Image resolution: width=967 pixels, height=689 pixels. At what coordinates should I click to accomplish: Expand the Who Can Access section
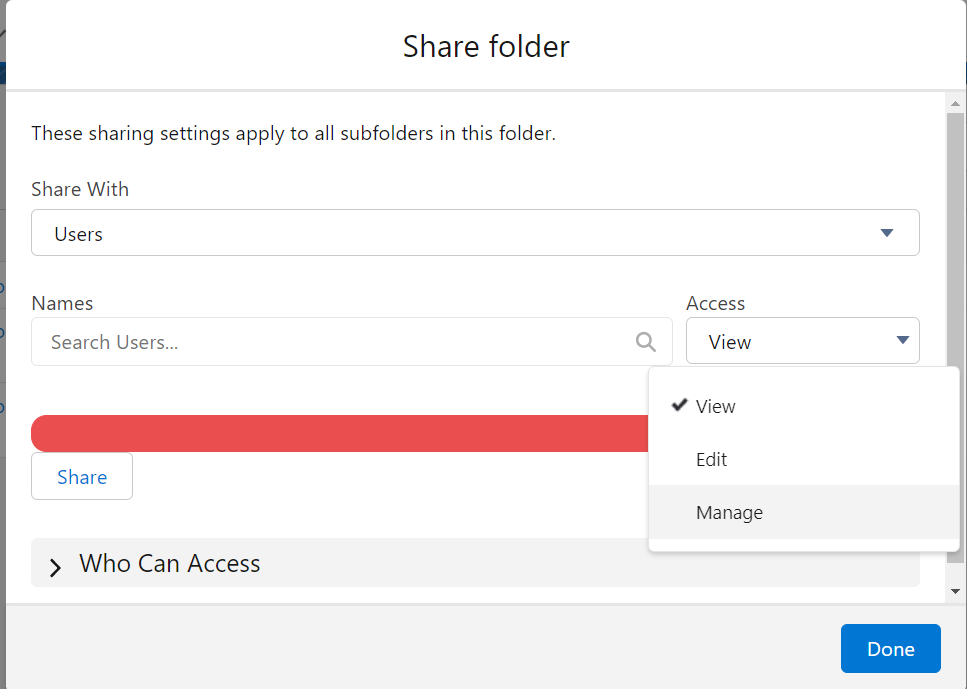(170, 564)
